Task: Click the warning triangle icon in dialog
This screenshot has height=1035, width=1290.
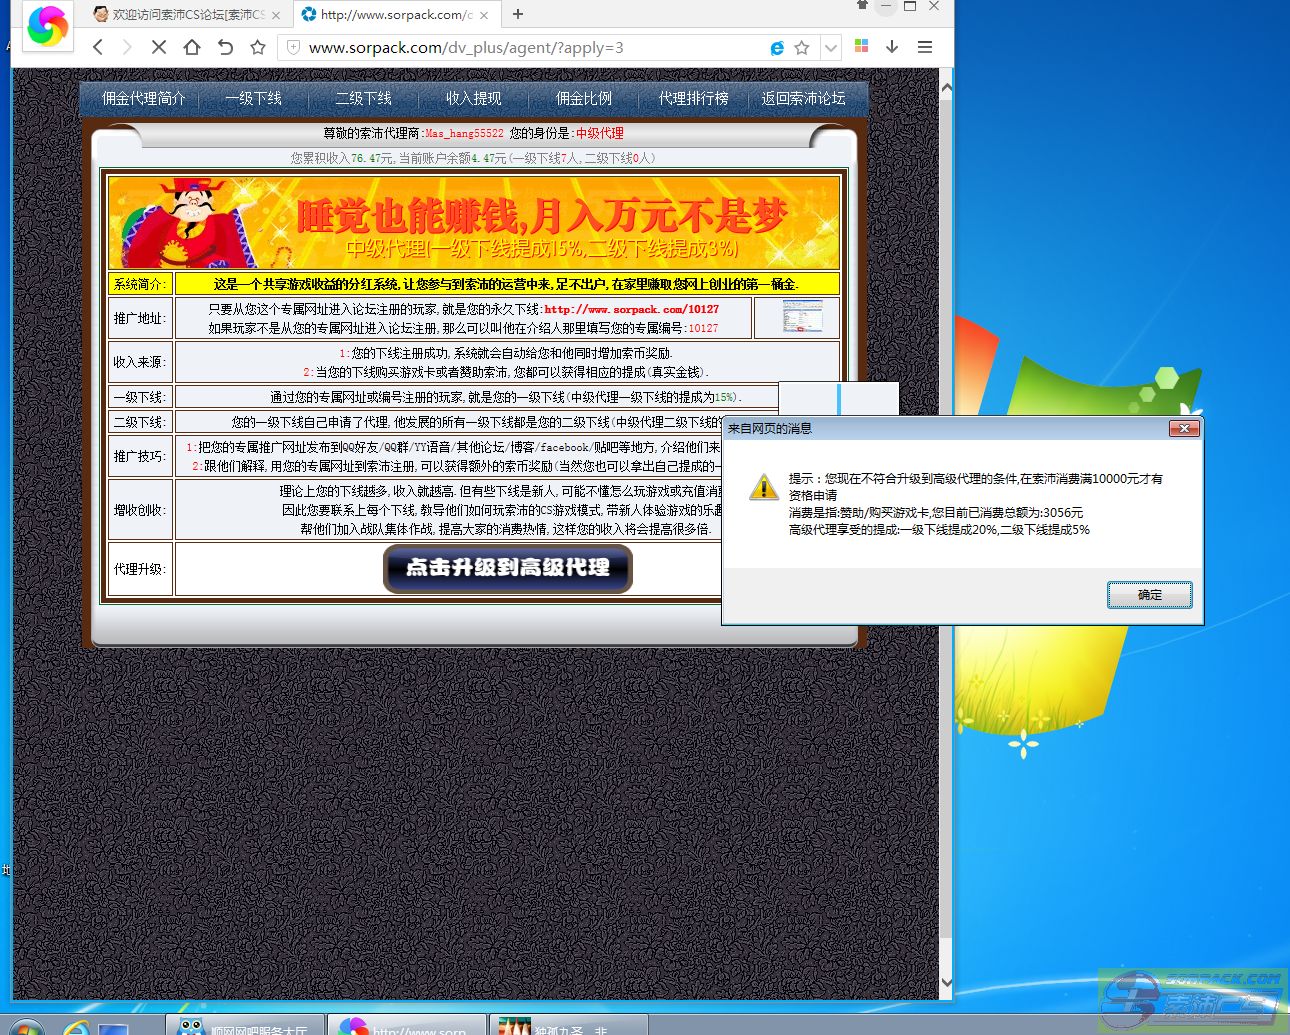Action: (764, 487)
